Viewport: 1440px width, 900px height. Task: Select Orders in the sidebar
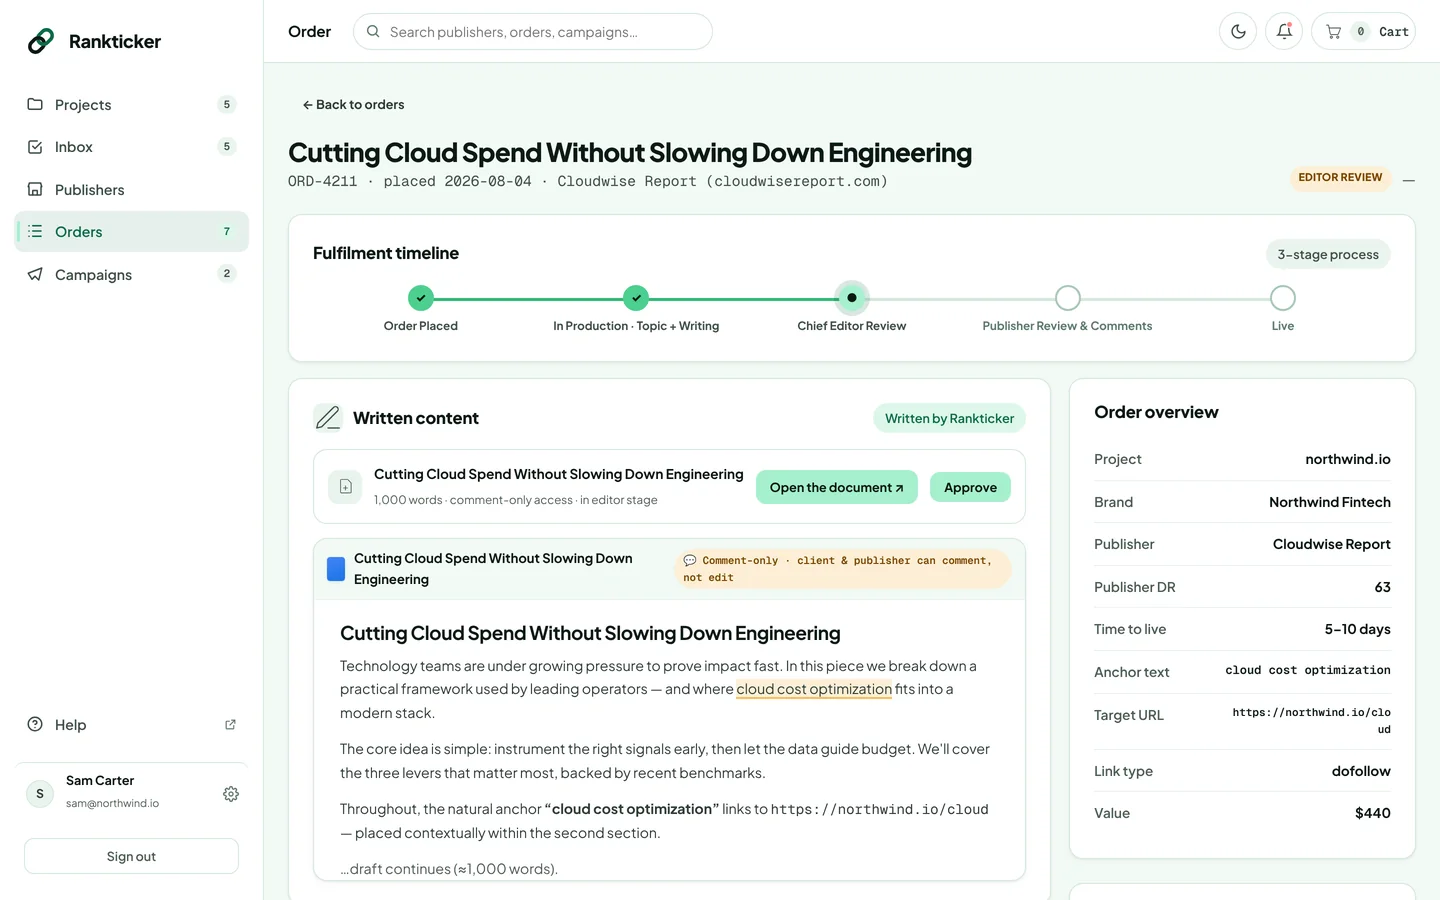tap(131, 232)
